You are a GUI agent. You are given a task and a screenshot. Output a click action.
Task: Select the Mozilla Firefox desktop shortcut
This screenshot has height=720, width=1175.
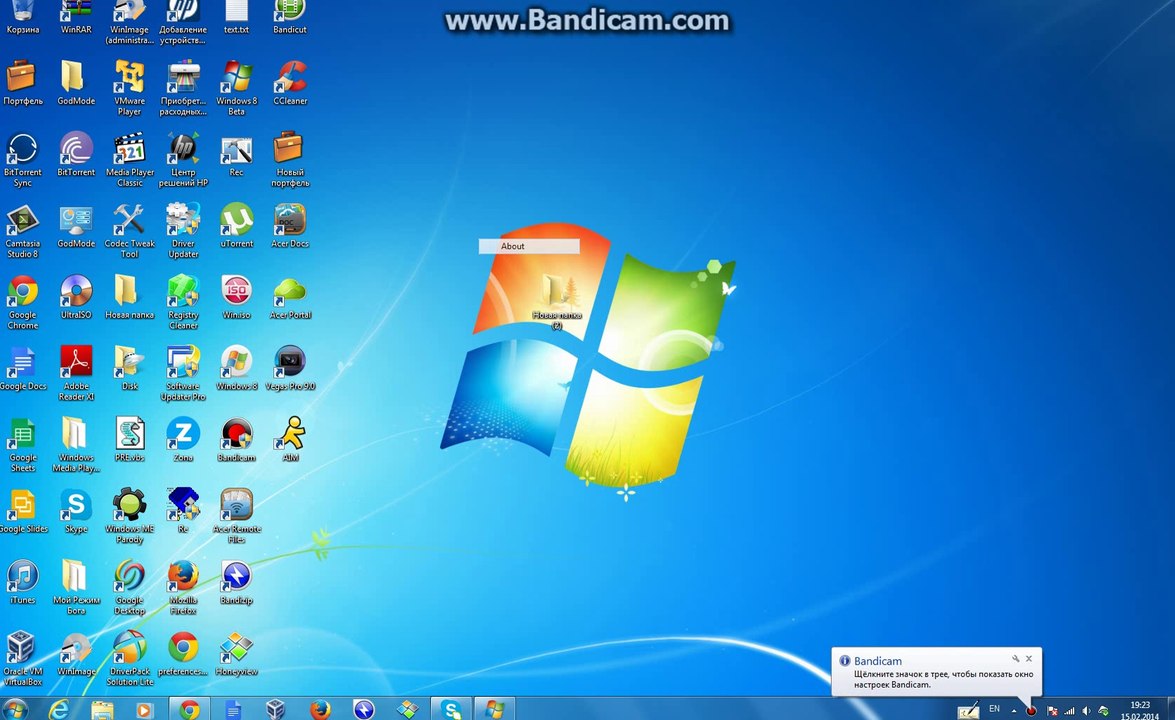click(183, 587)
